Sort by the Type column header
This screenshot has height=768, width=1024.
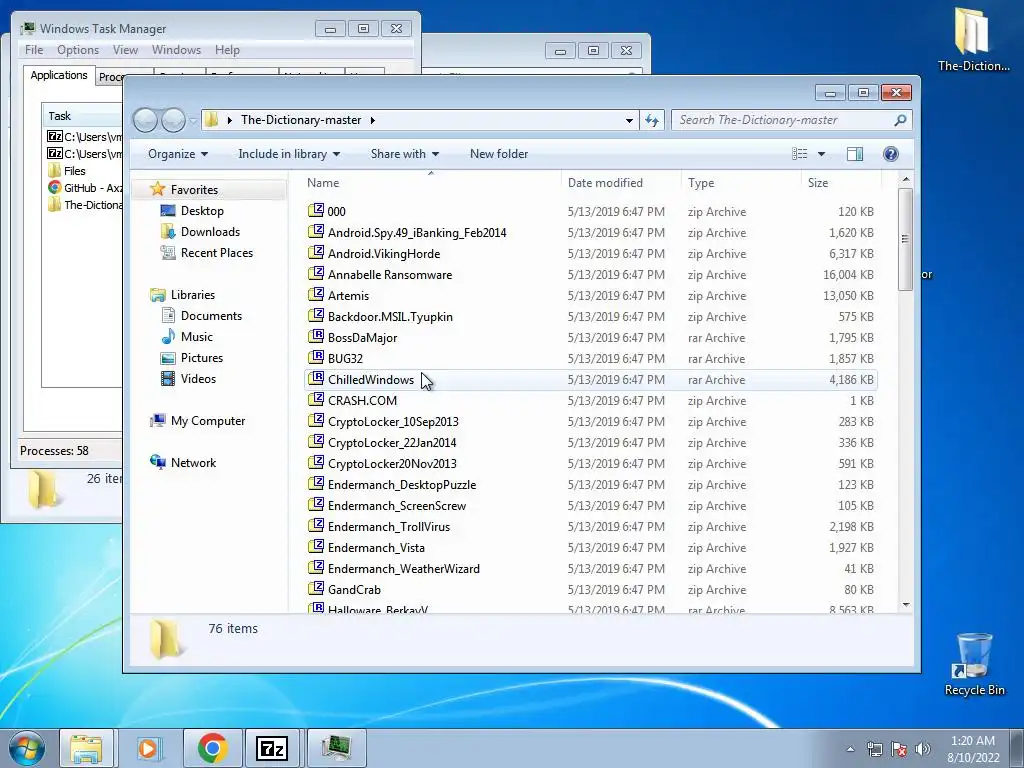click(741, 183)
